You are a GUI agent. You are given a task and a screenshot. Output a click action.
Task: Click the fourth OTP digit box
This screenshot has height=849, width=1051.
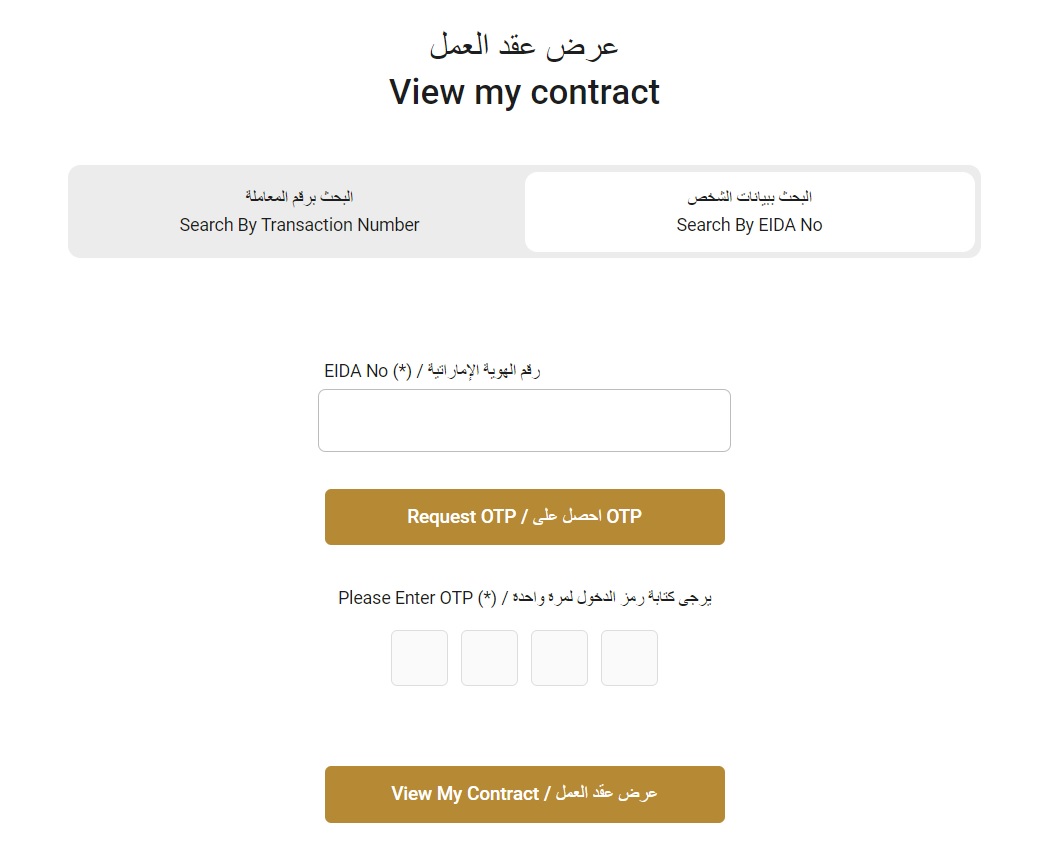click(x=629, y=657)
